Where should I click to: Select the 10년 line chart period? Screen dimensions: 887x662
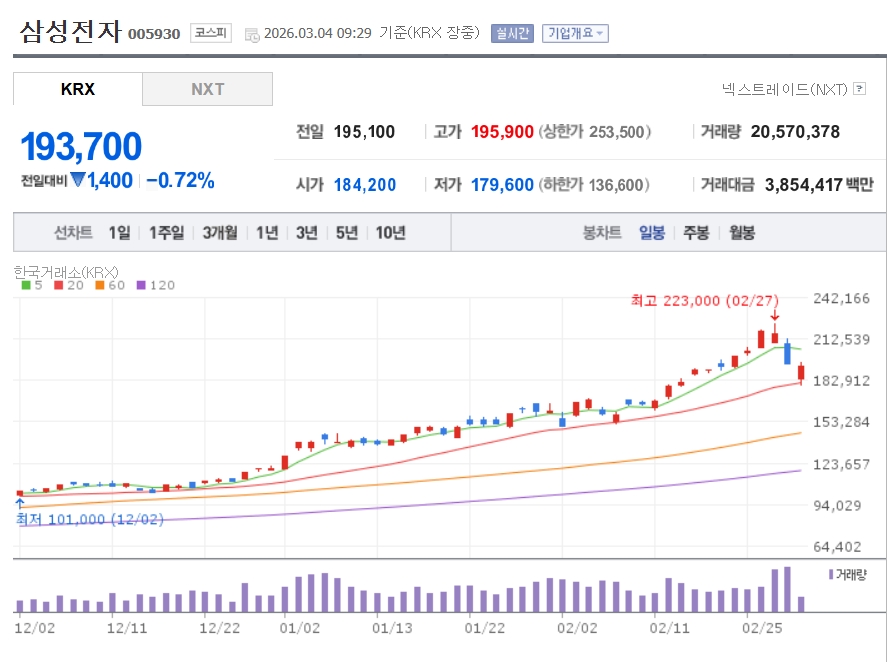[390, 232]
